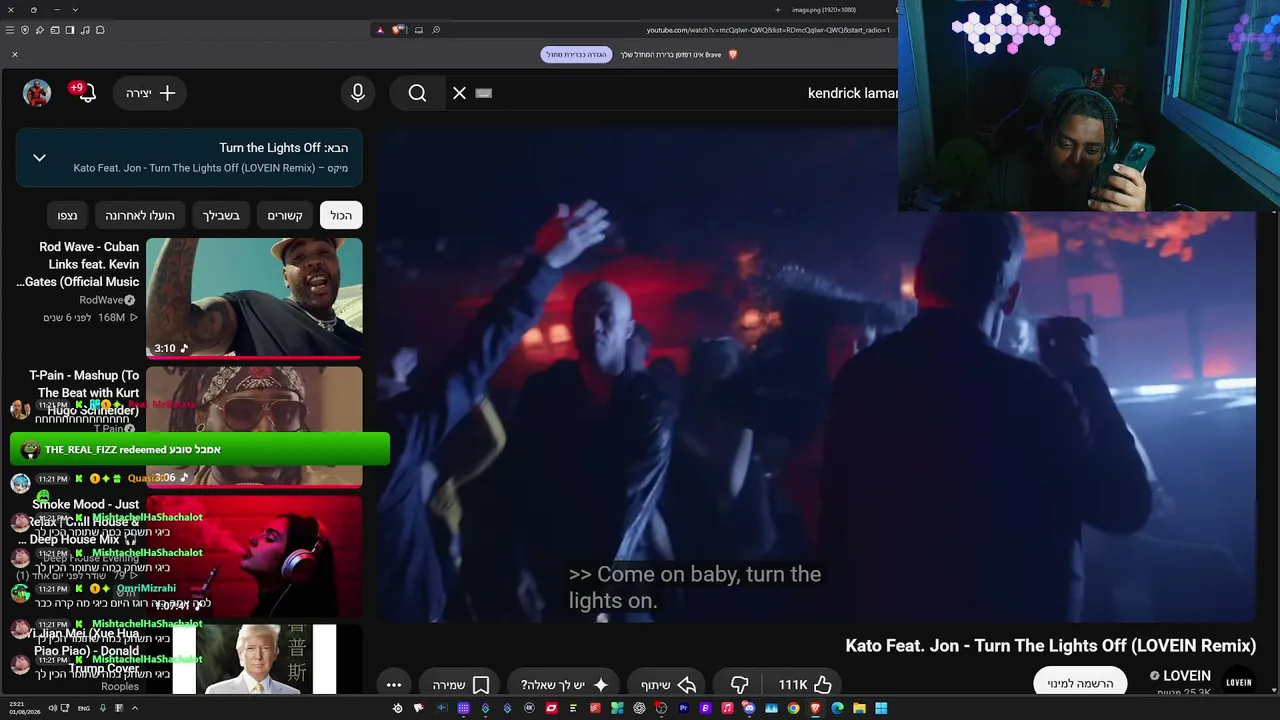Start voice search with the microphone icon
Image resolution: width=1280 pixels, height=720 pixels.
(x=358, y=93)
